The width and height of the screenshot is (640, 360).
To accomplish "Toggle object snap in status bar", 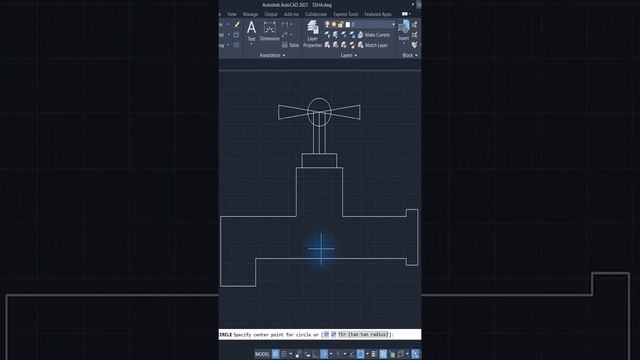I will click(360, 354).
